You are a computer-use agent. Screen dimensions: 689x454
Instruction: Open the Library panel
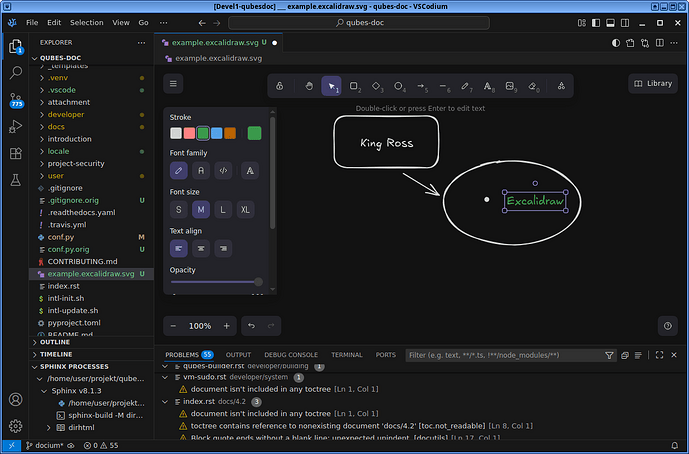651,84
